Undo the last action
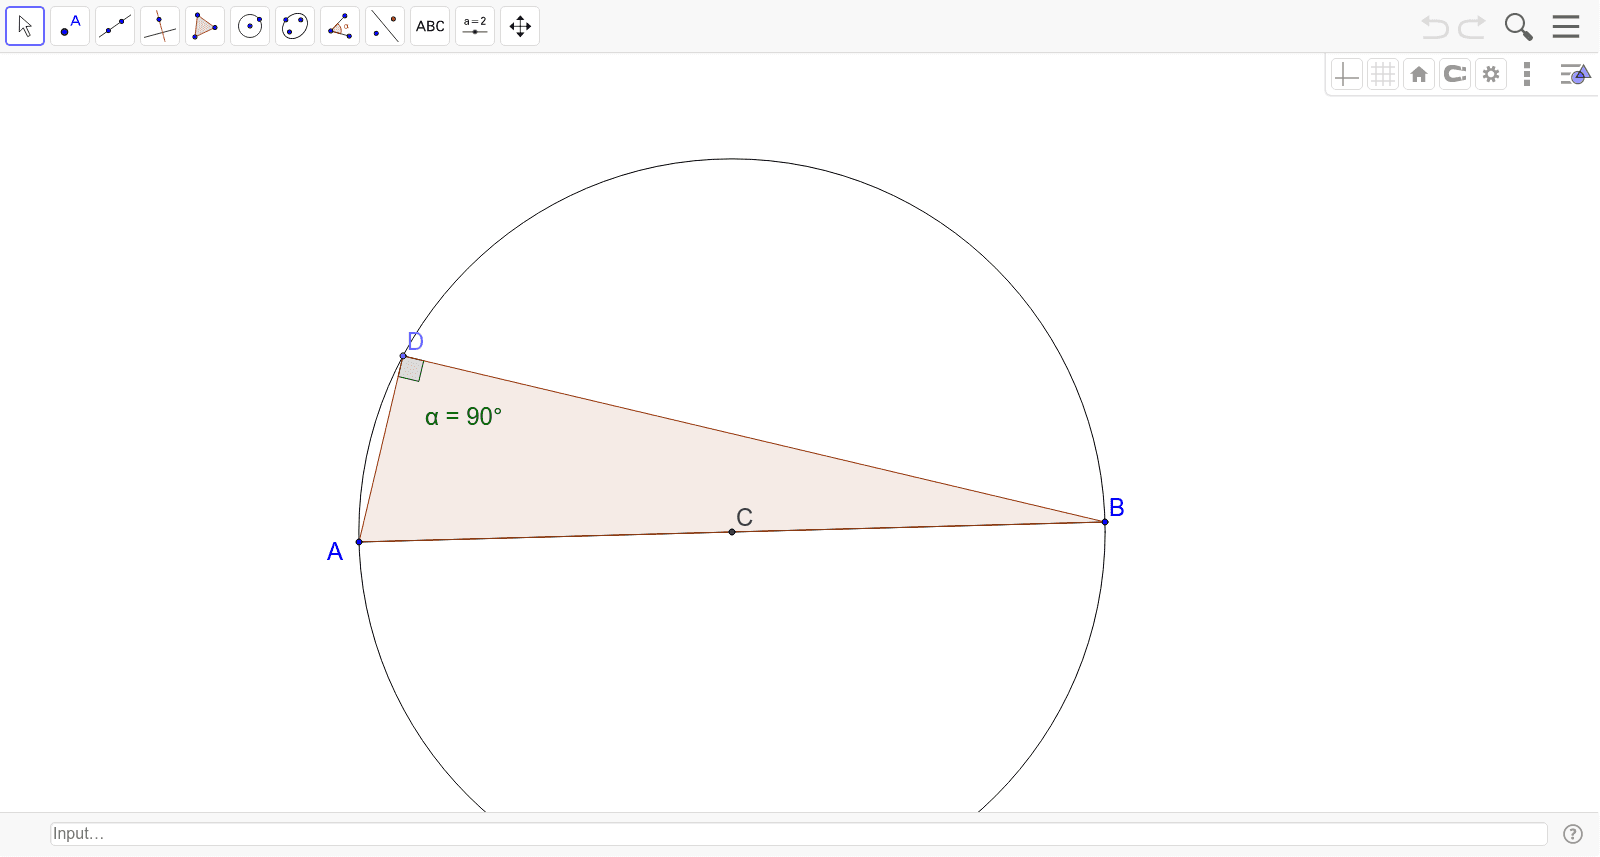 tap(1435, 27)
